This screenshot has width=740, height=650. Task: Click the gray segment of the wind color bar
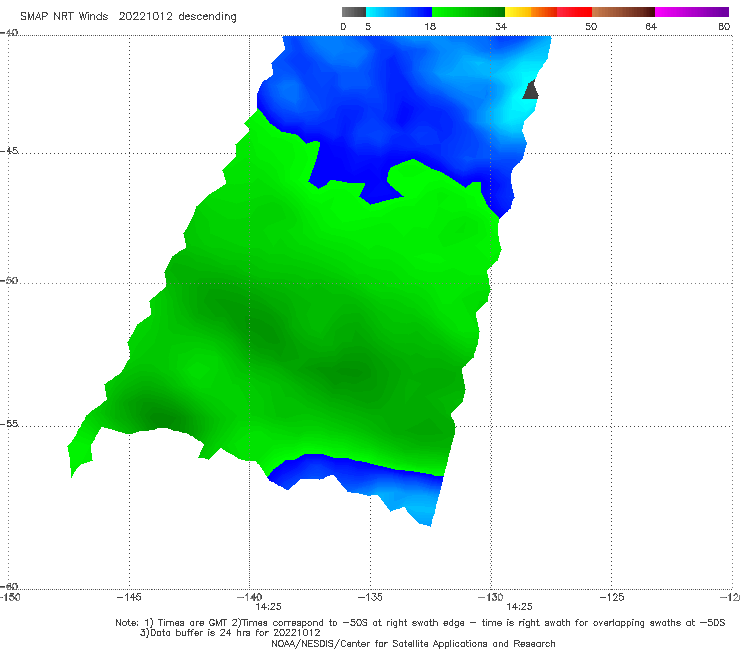point(354,12)
